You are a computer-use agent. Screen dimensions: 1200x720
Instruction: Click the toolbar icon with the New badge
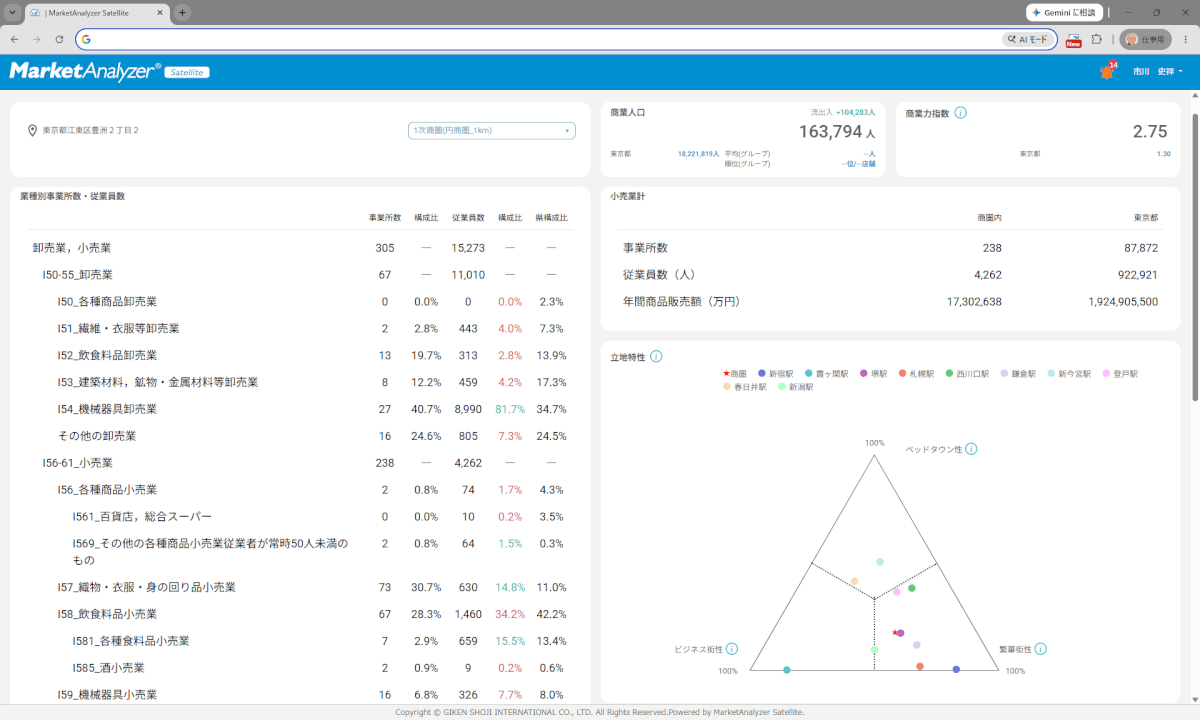tap(1073, 39)
